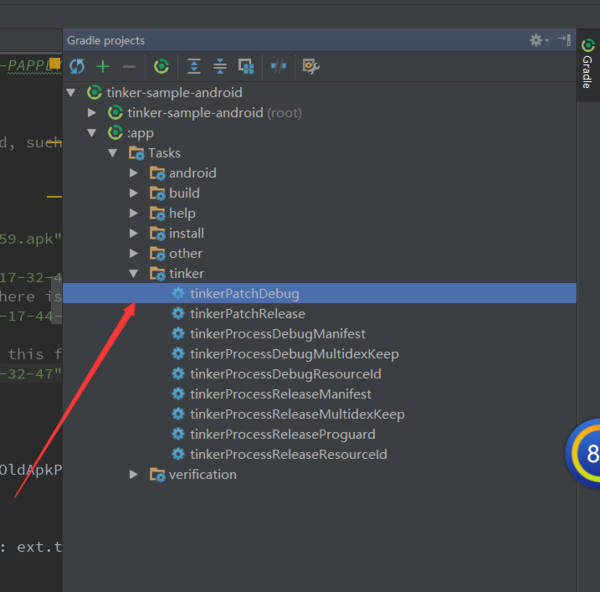This screenshot has width=600, height=592.
Task: Click the floating circular widget showing 8
Action: pos(583,453)
